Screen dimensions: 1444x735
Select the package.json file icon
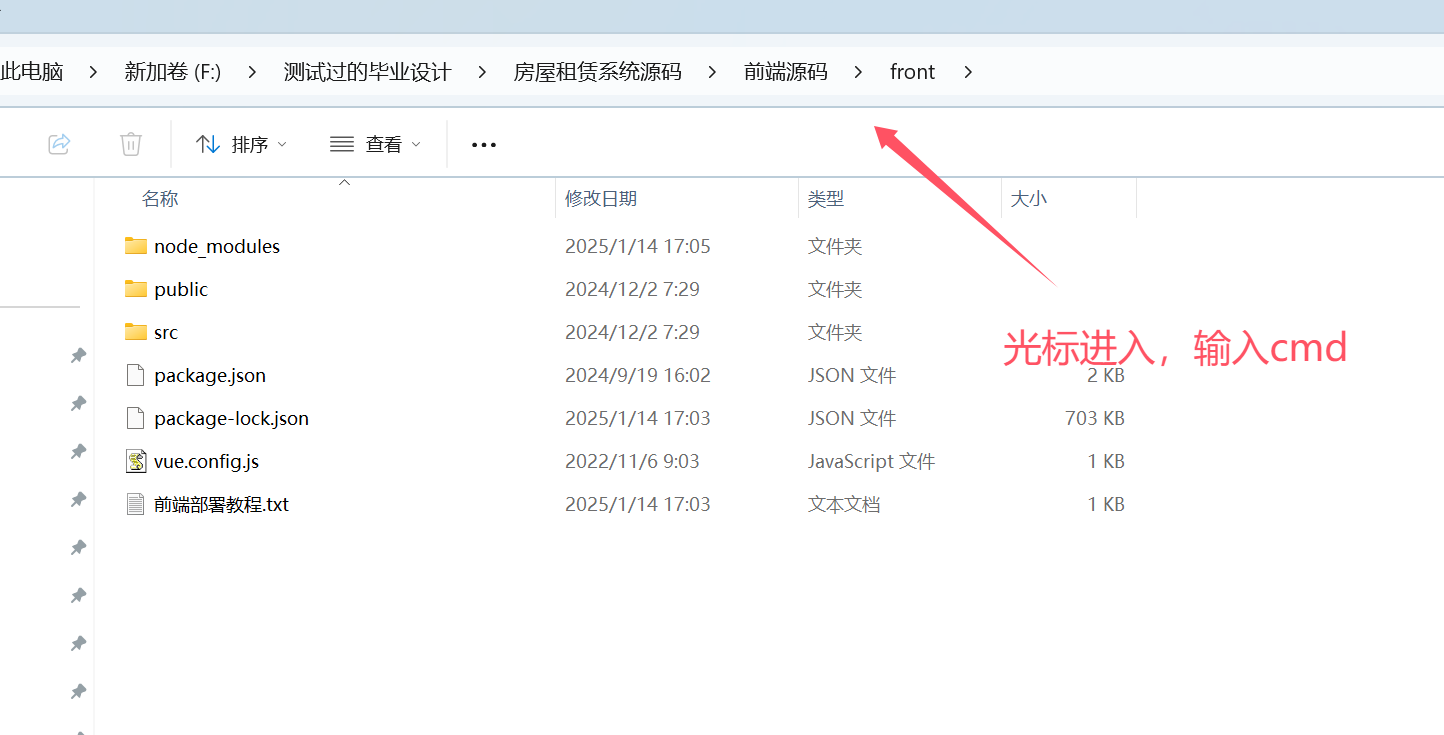point(136,375)
